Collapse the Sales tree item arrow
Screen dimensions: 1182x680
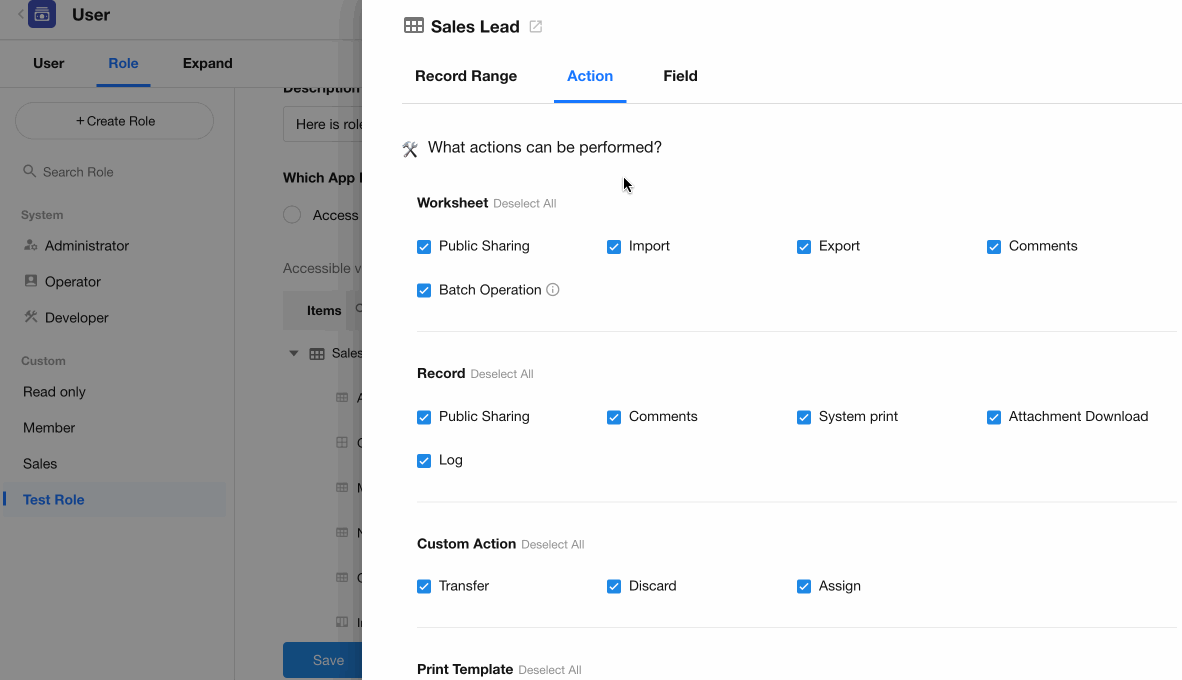coord(294,353)
